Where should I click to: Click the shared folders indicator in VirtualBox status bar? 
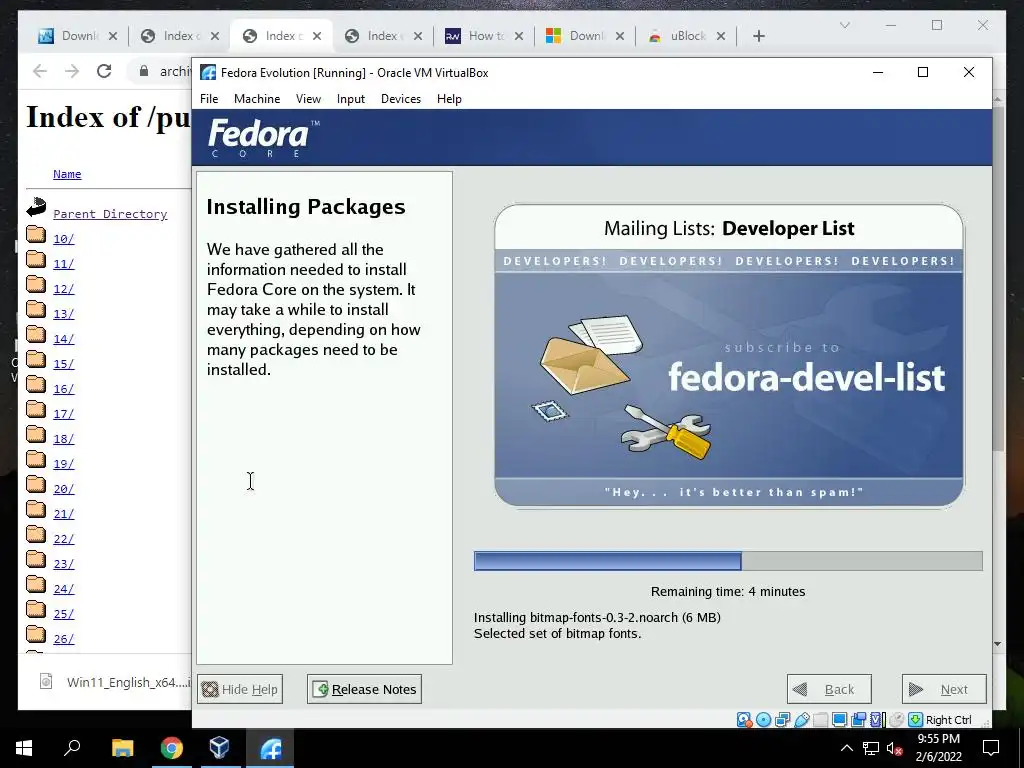coord(821,720)
